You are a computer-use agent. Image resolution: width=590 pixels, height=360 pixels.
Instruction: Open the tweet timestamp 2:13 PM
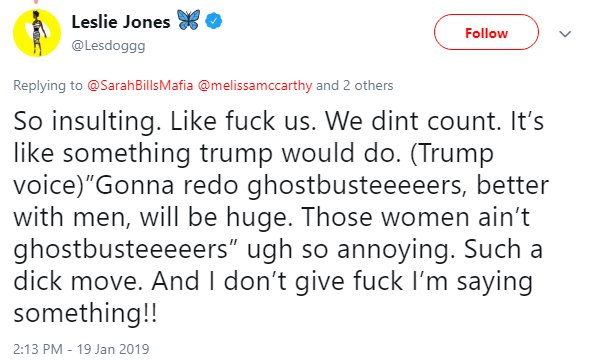38,349
